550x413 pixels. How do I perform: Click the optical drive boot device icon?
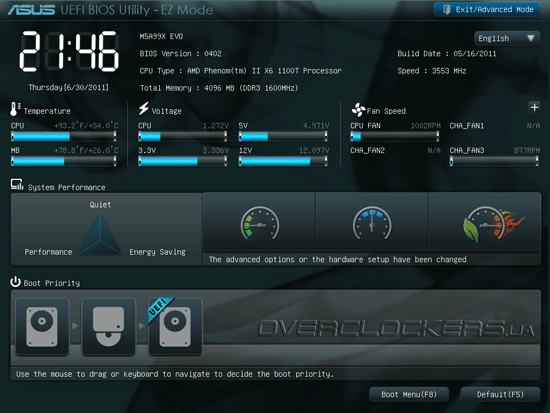[108, 327]
